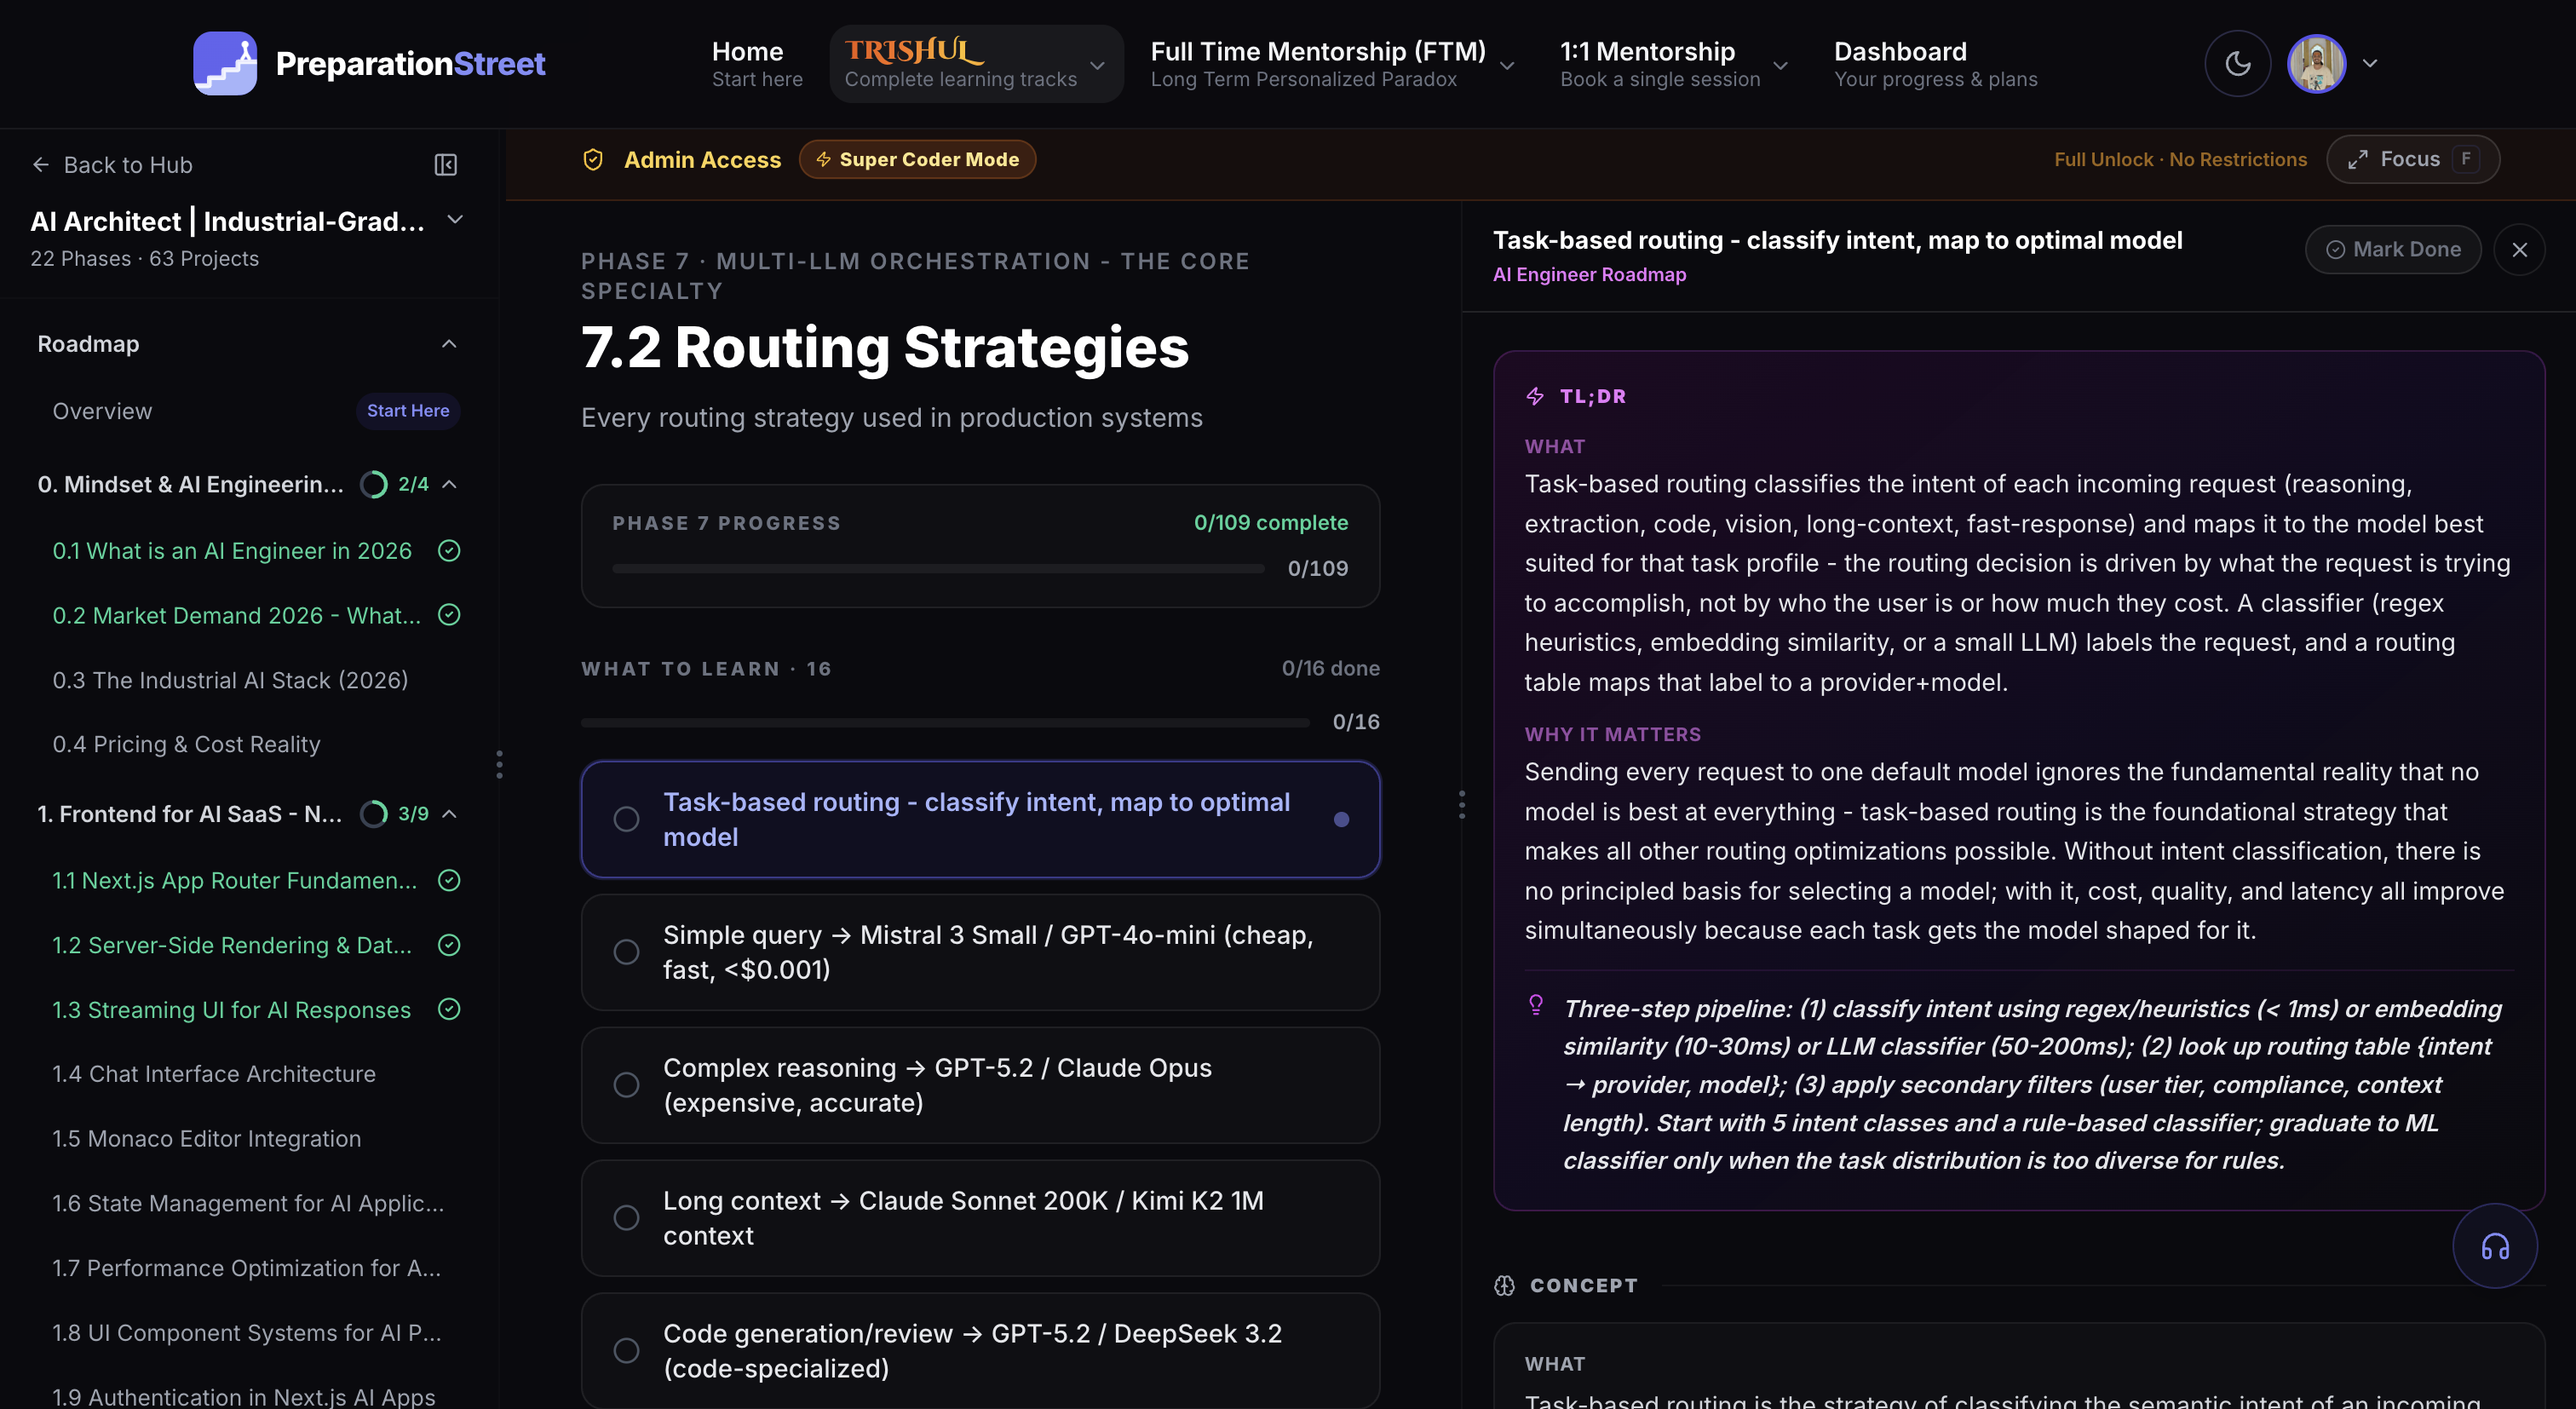Click the back arrow beside Back to Hub
Screen dimensions: 2576x1409
click(x=41, y=165)
